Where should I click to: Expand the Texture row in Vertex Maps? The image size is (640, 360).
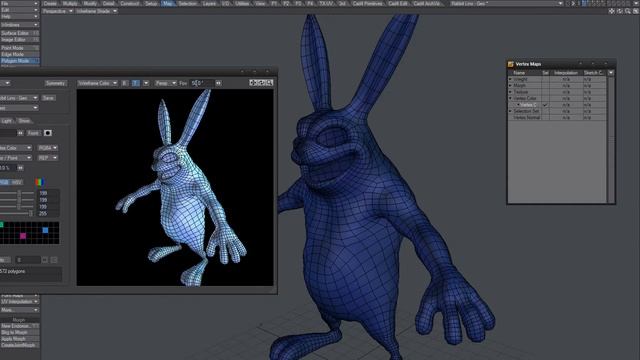[510, 92]
